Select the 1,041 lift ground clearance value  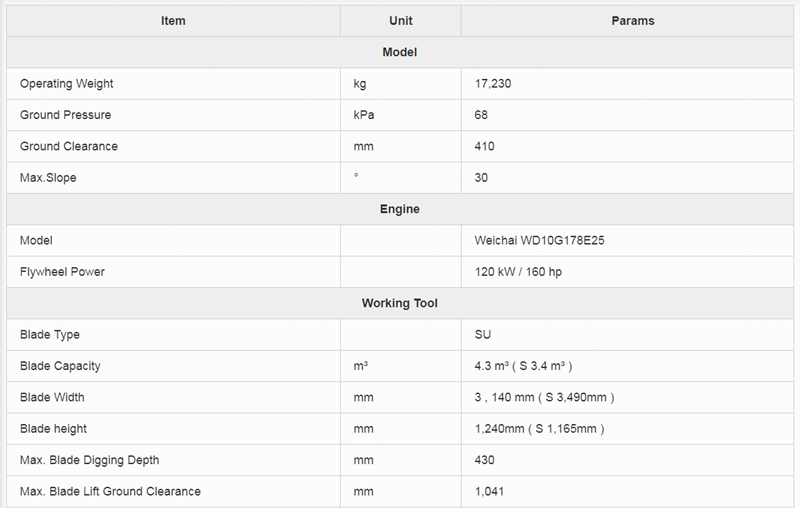click(x=489, y=491)
